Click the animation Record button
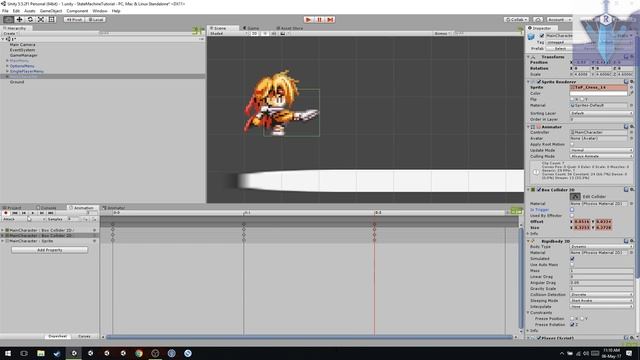This screenshot has height=360, width=640. 6,213
